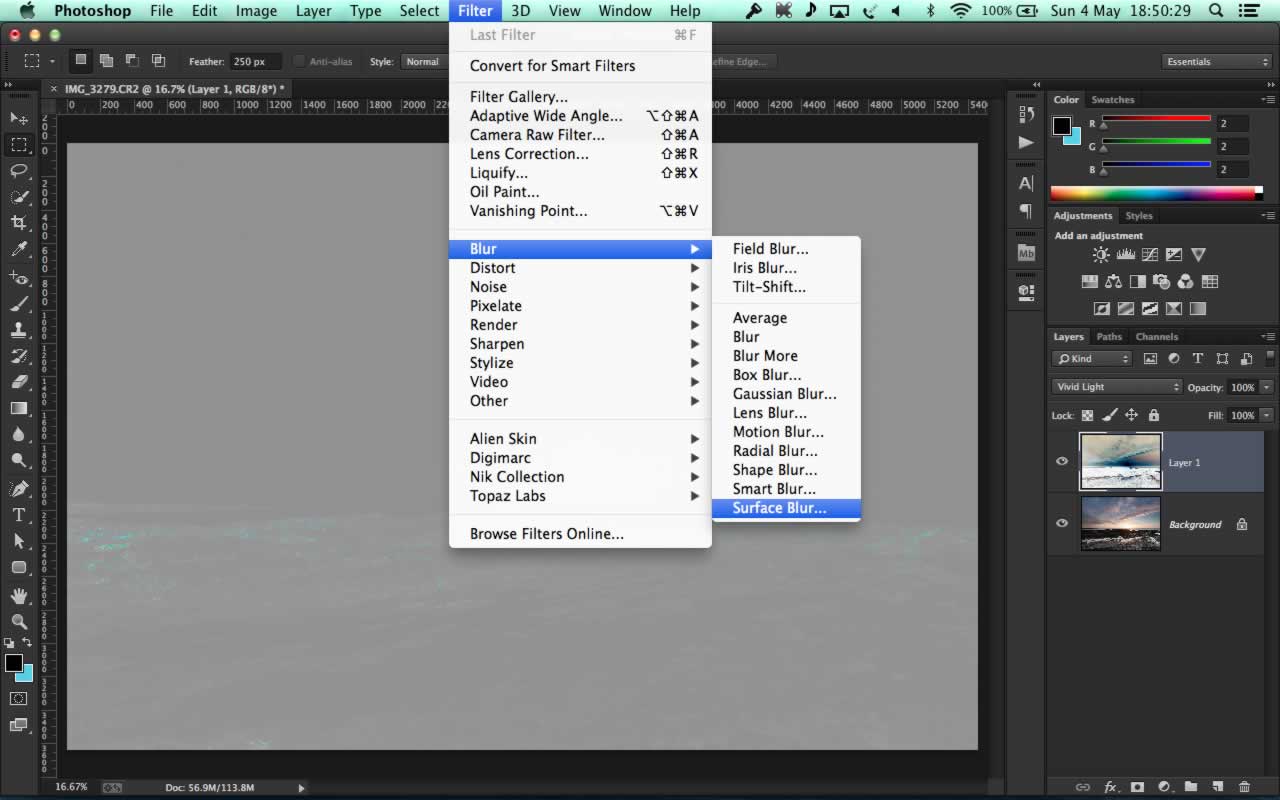
Task: Click the color spectrum ramp bar
Action: pyautogui.click(x=1159, y=193)
